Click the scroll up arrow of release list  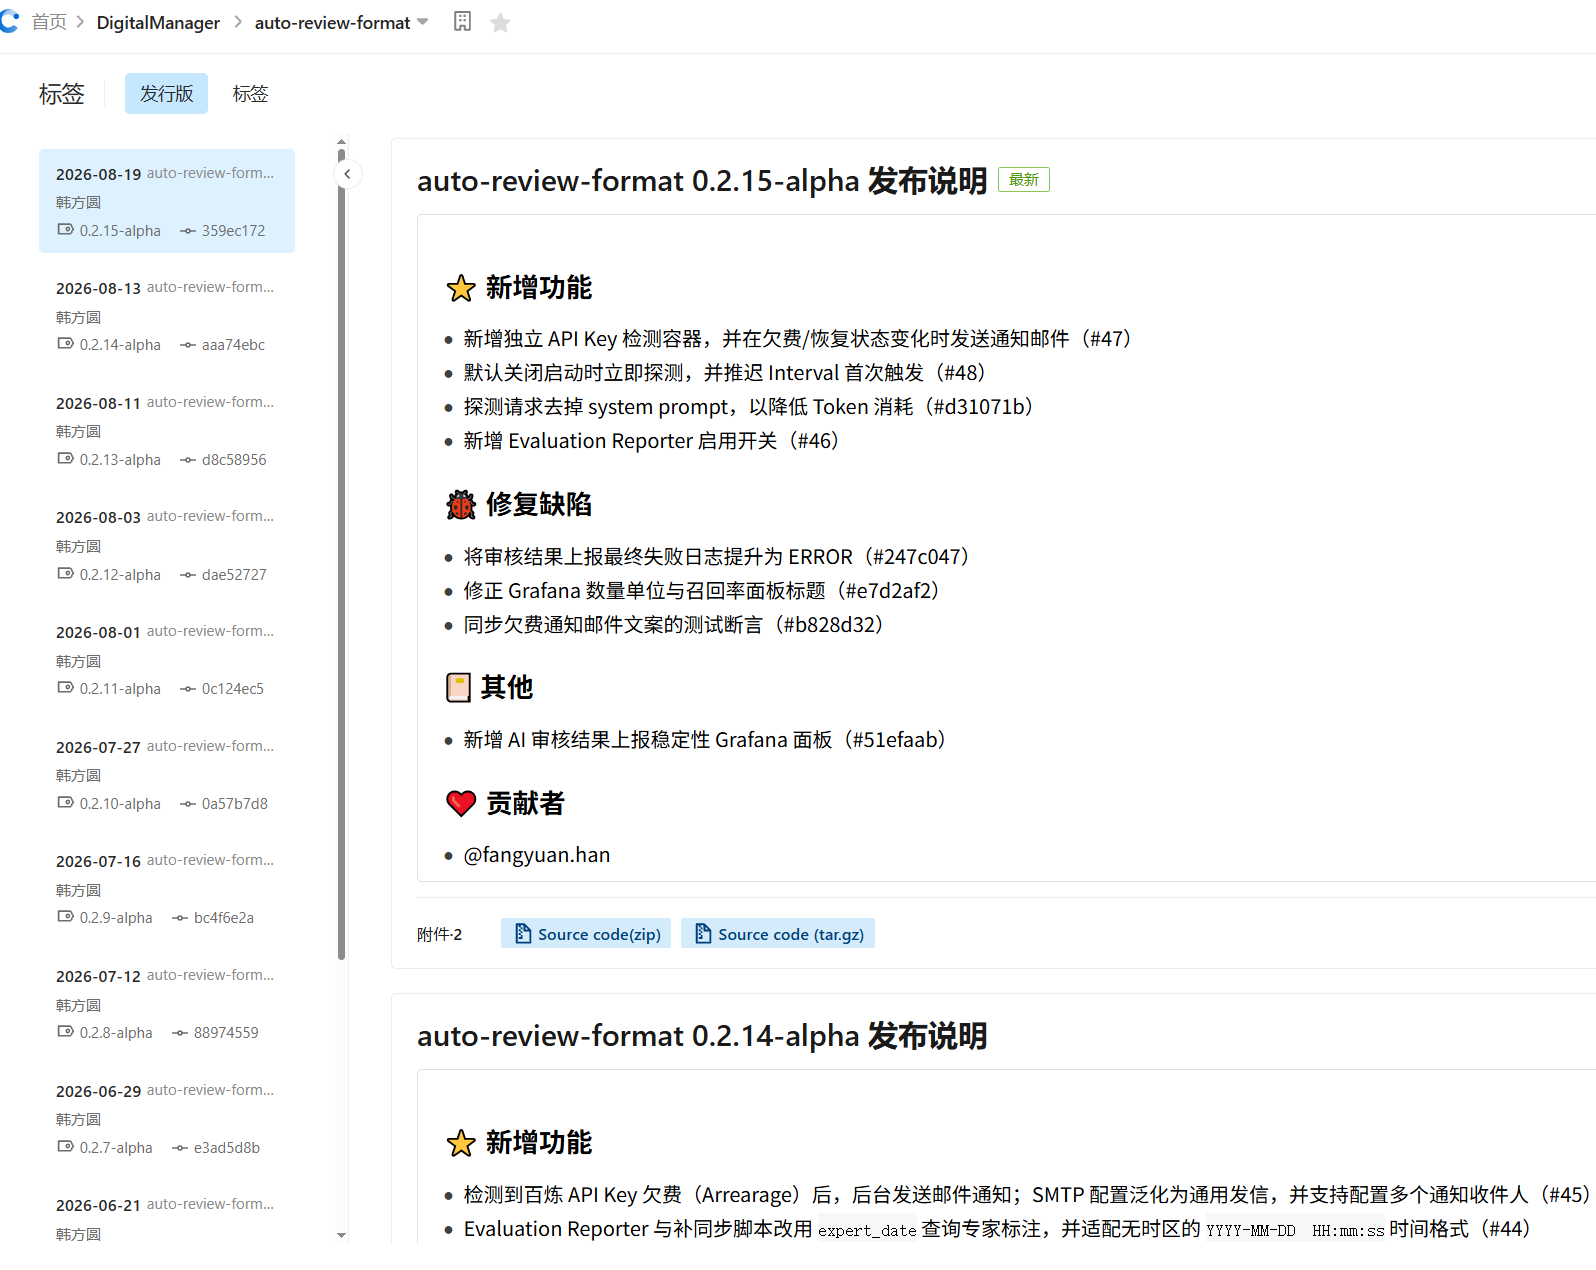click(x=341, y=142)
